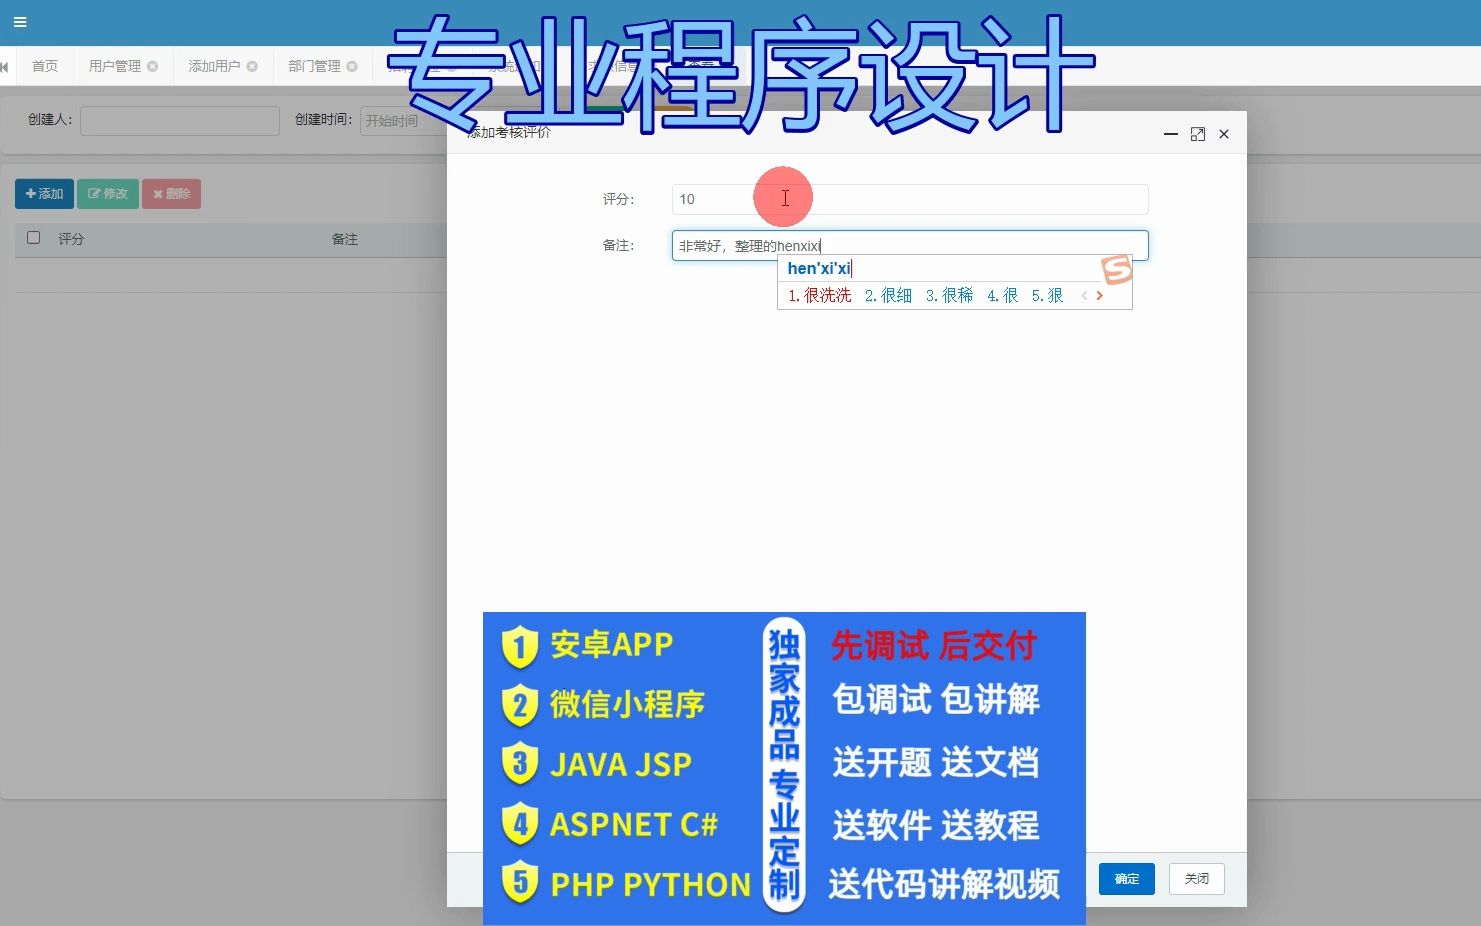Click the 评分 input containing 10
Viewport: 1481px width, 926px height.
click(910, 199)
